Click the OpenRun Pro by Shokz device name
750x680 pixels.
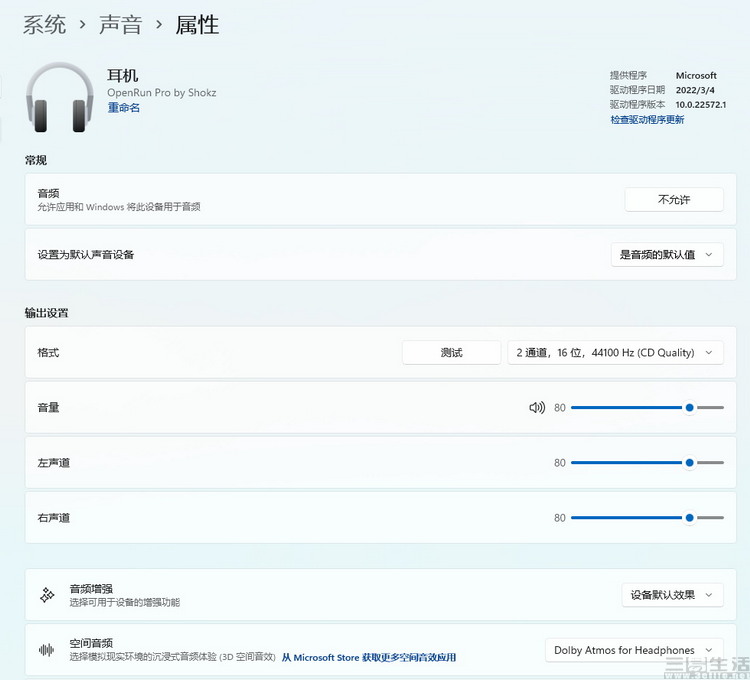pos(162,92)
